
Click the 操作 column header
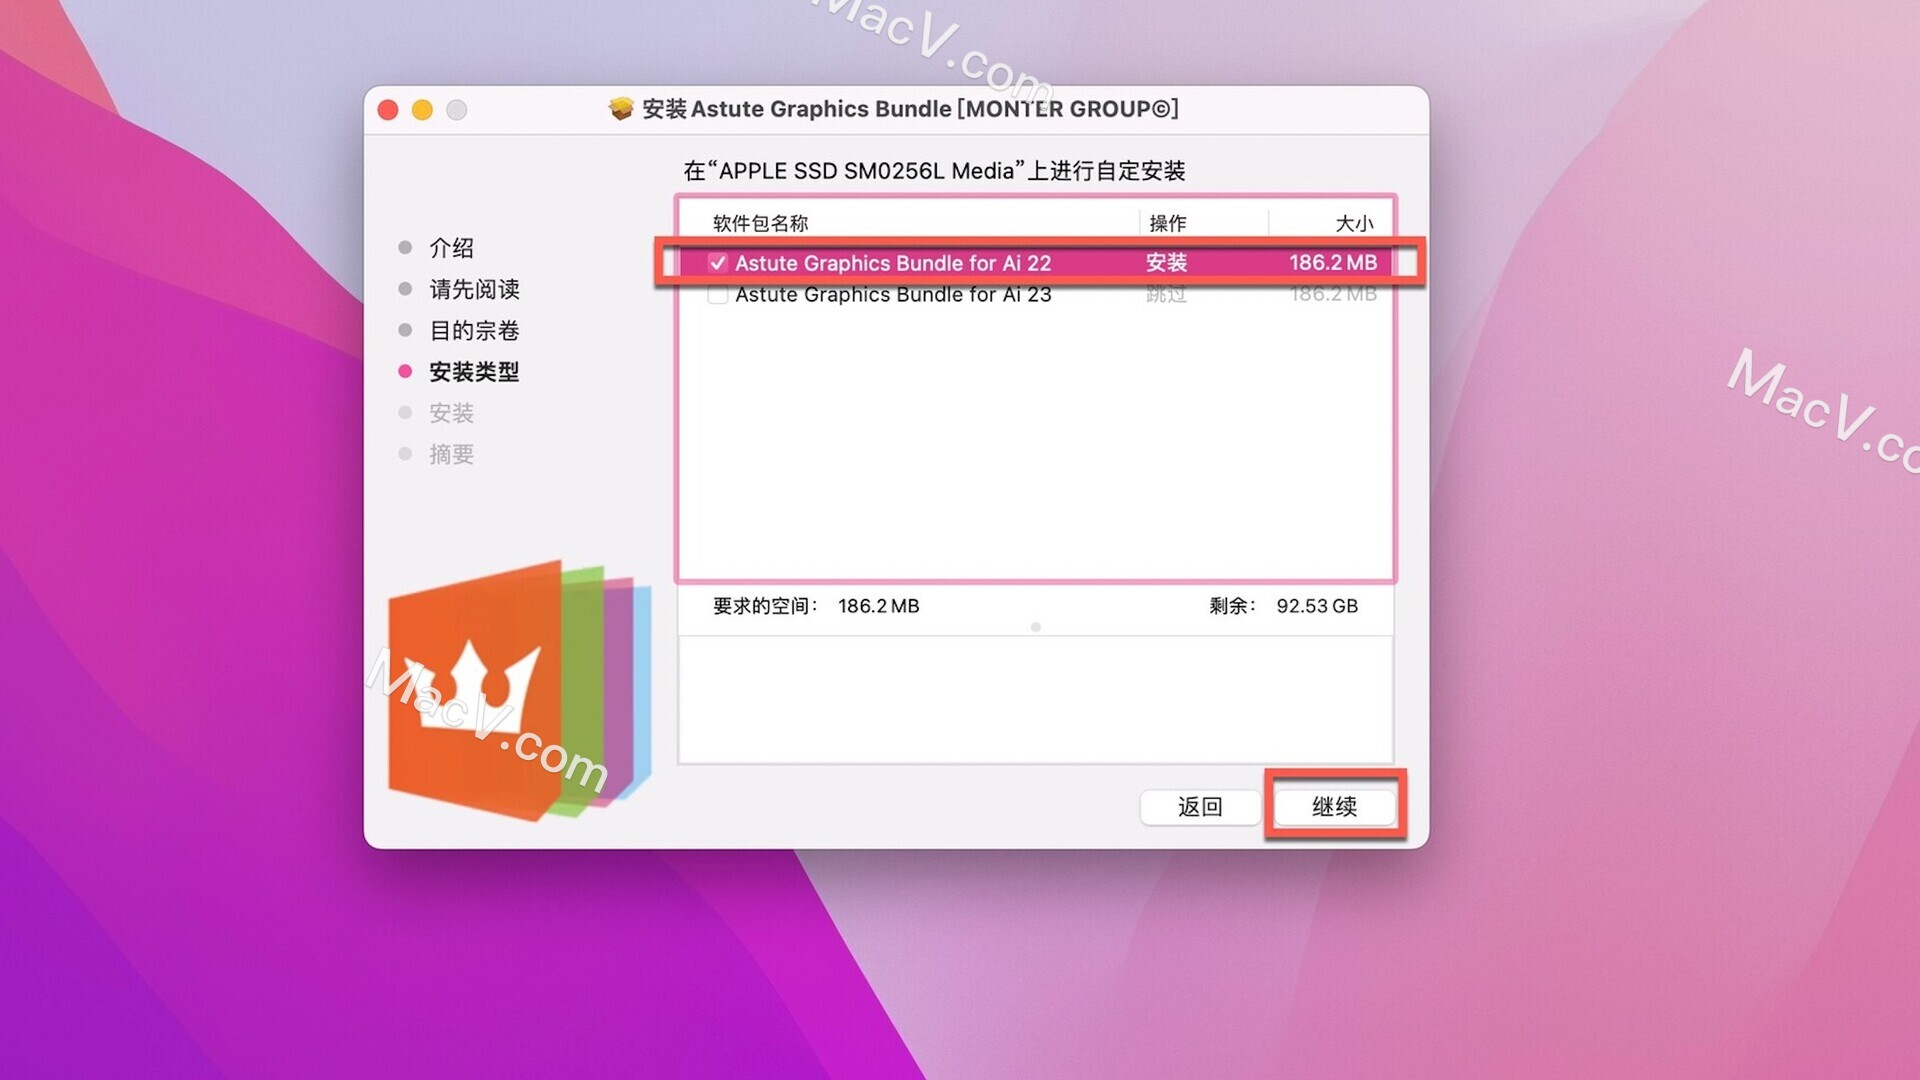1167,223
